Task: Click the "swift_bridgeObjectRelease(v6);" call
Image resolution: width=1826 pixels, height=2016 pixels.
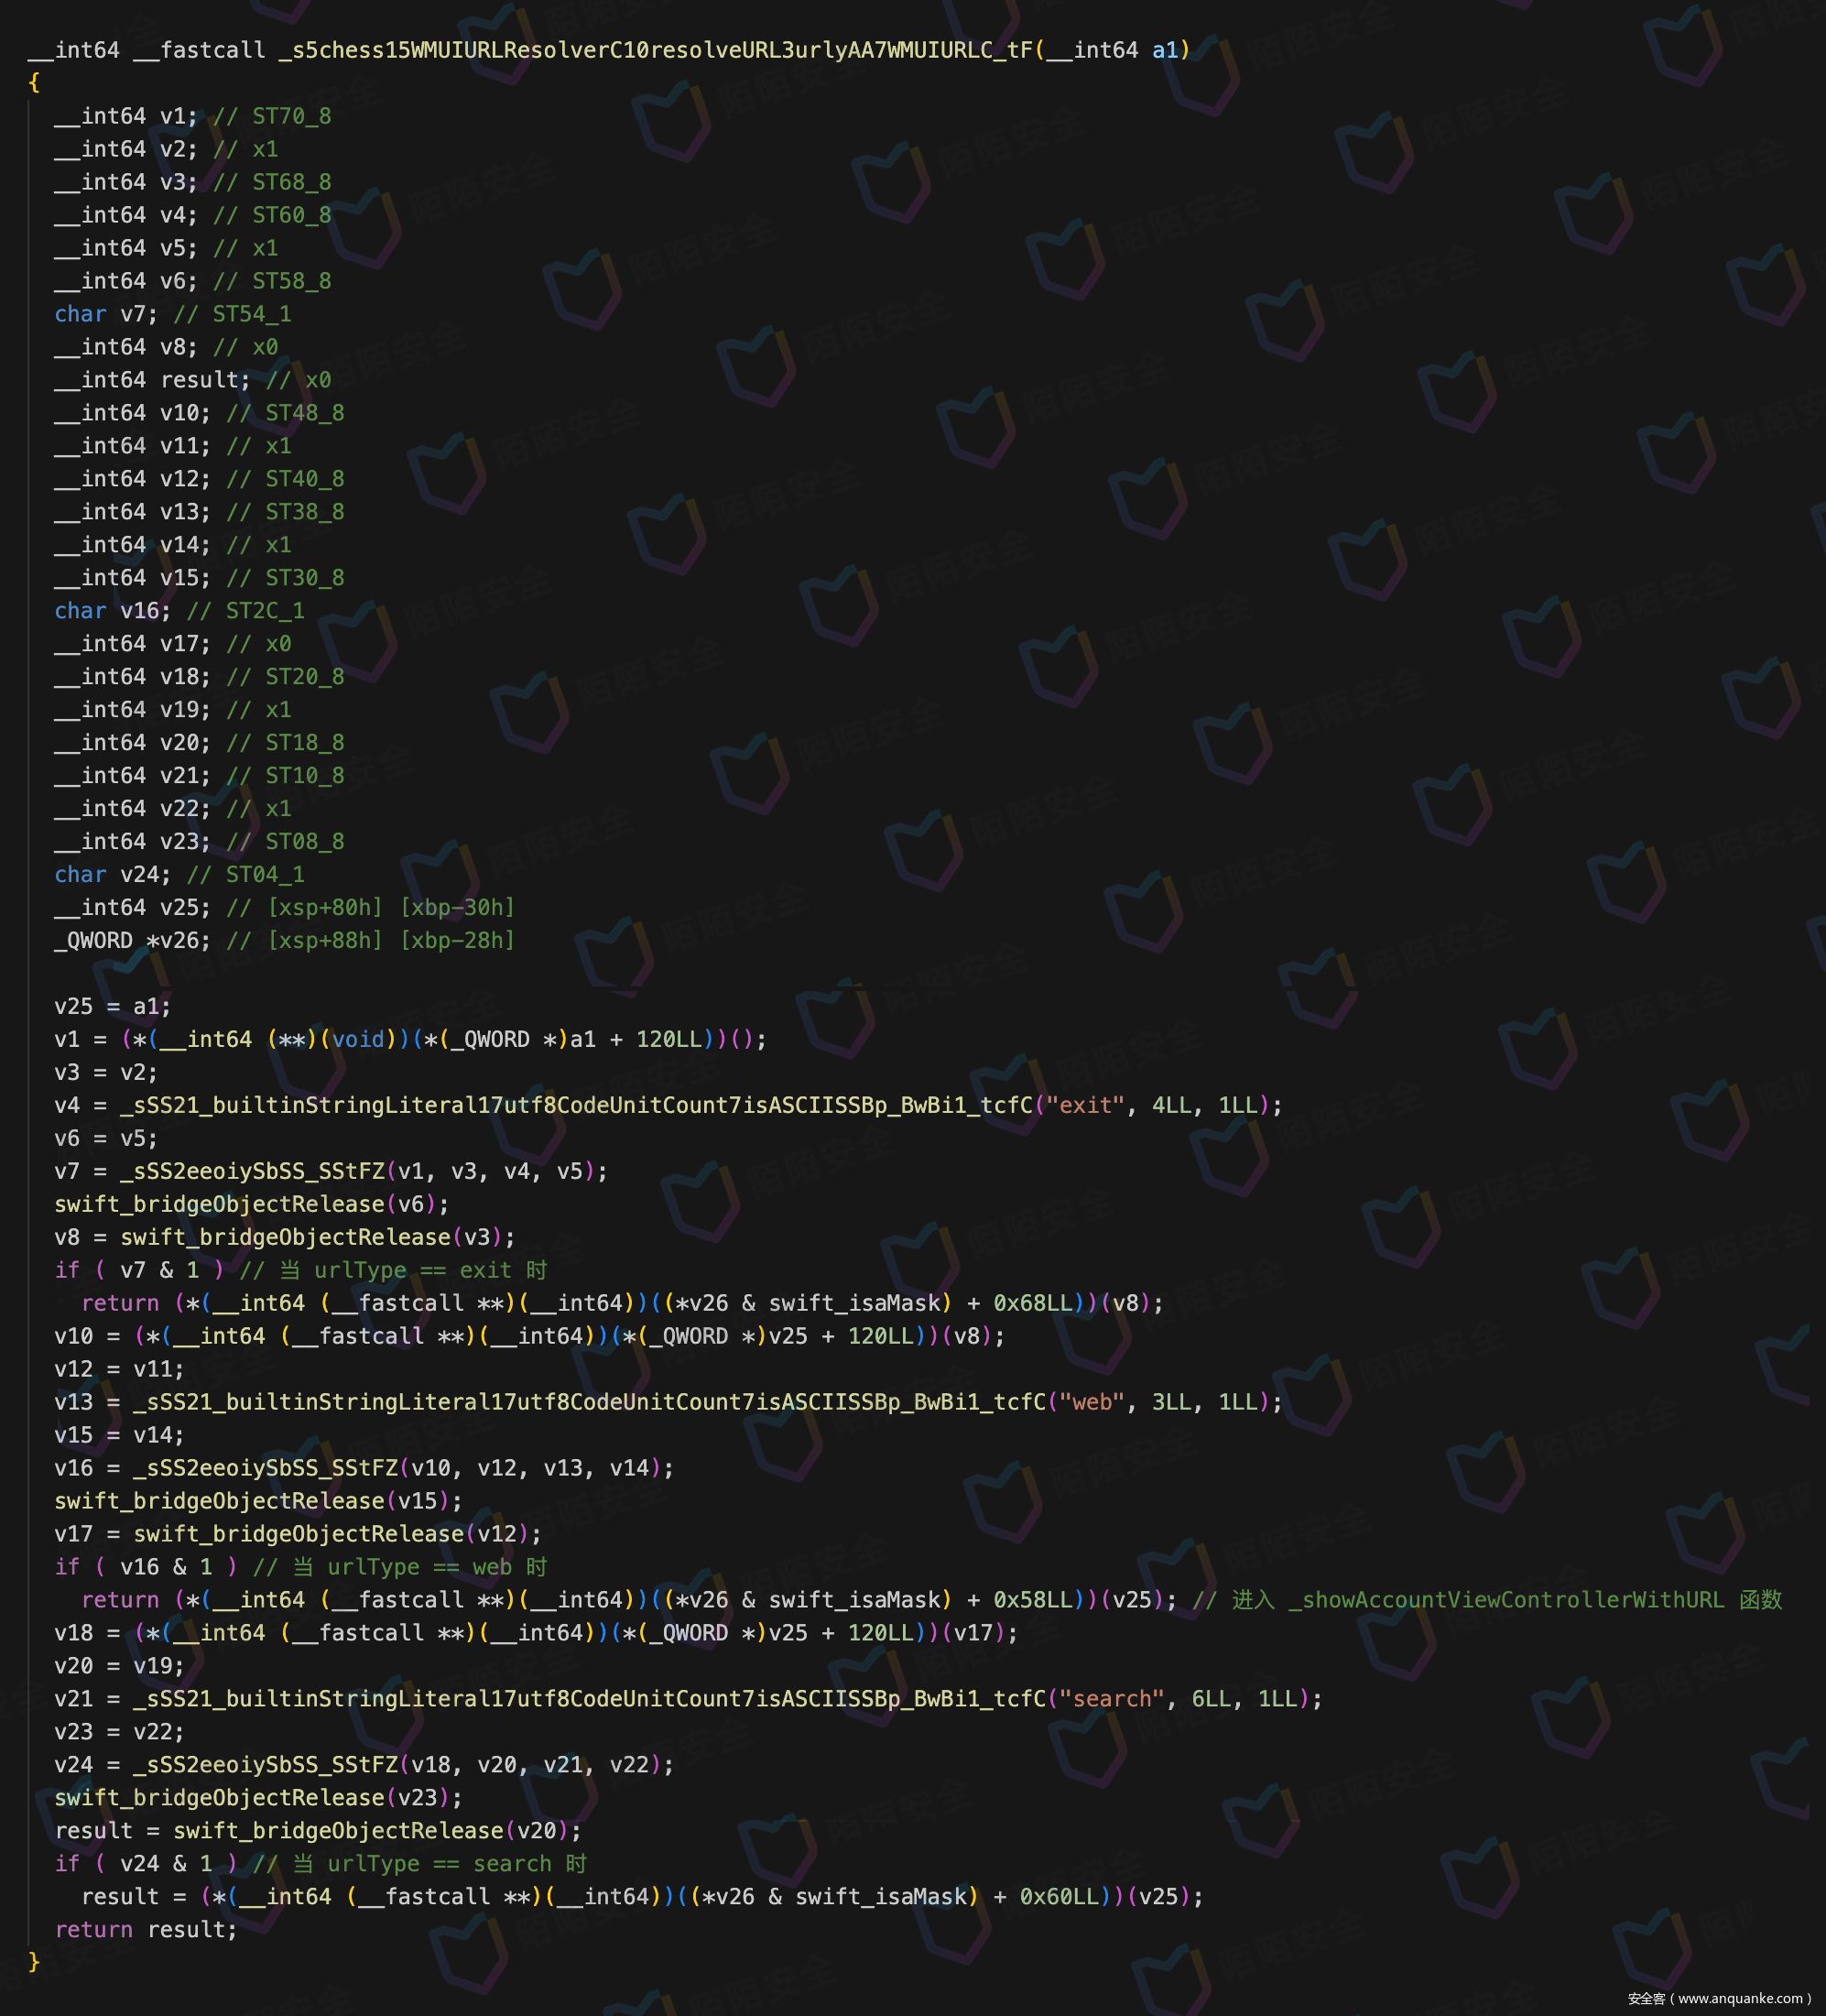Action: (251, 1204)
